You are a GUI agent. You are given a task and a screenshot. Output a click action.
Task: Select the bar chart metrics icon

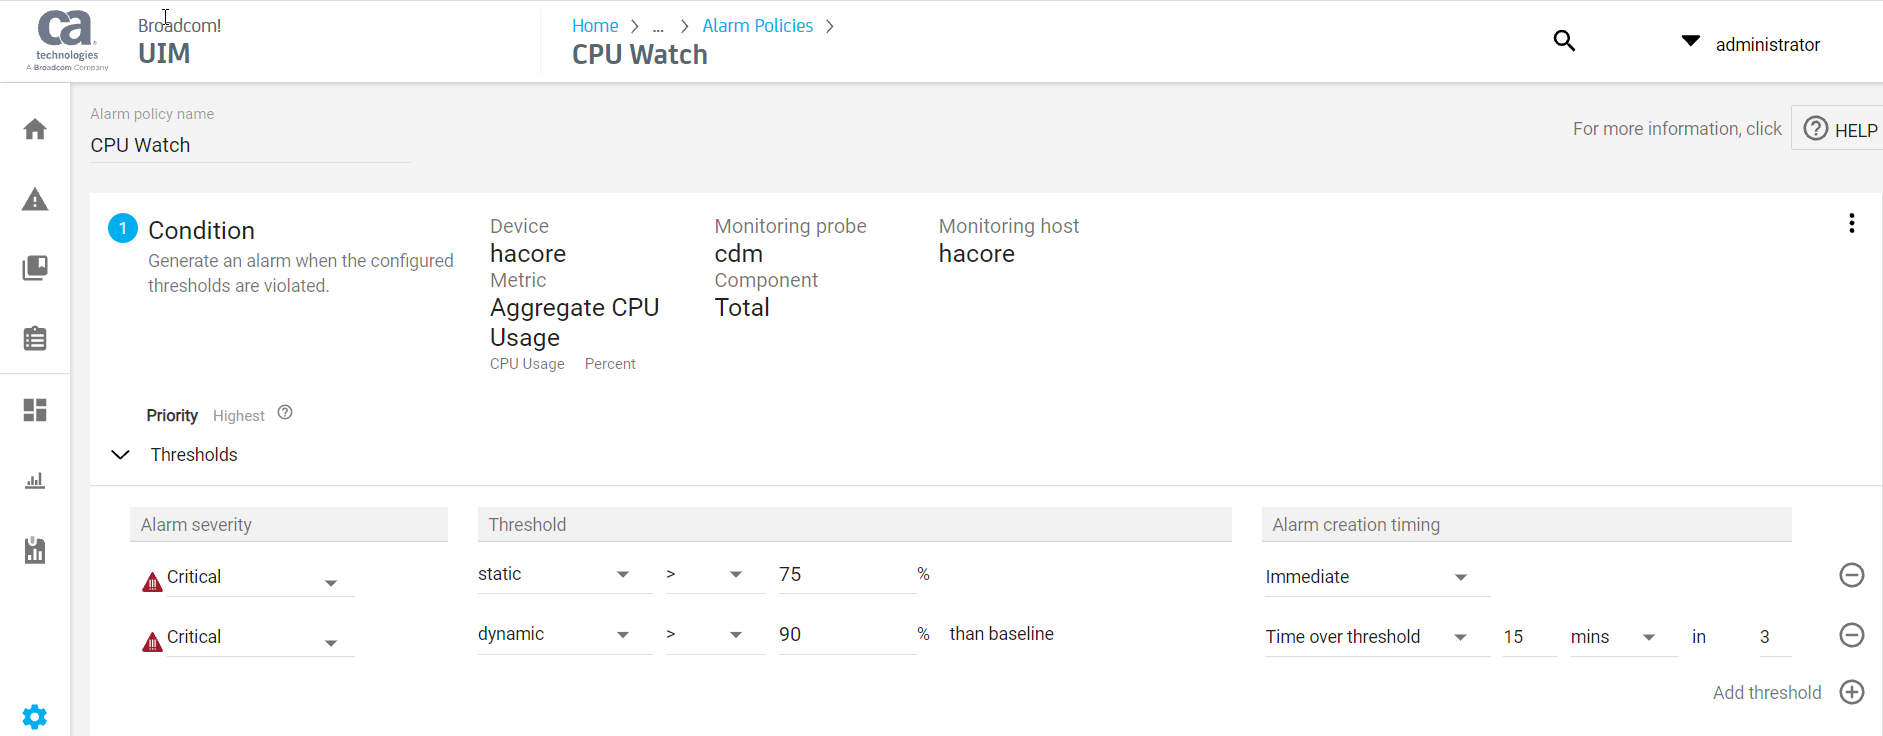pos(35,480)
